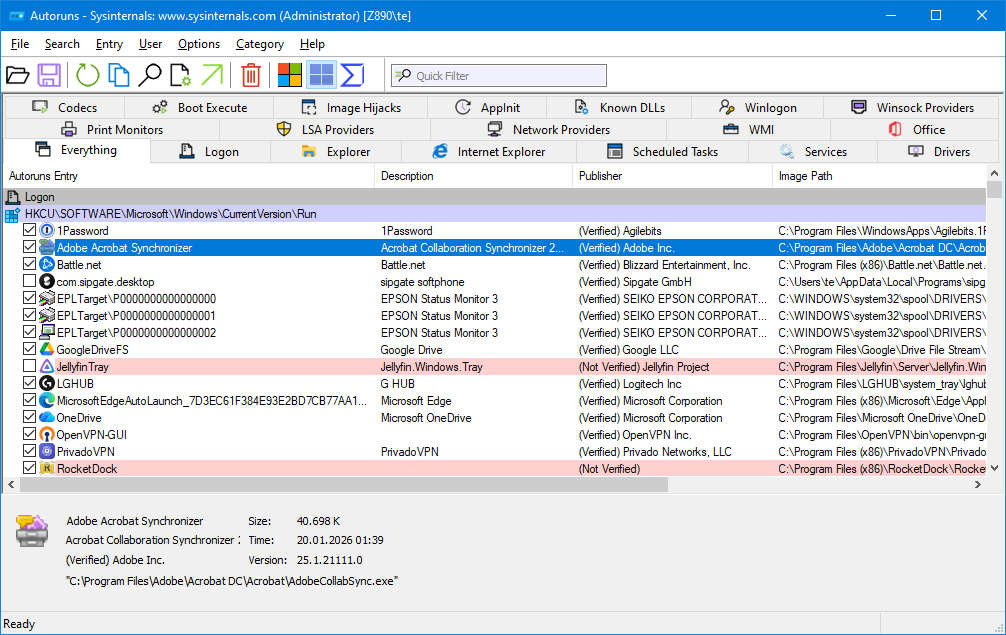The image size is (1006, 635).
Task: Toggle the RocketDock entry checkbox
Action: (30, 469)
